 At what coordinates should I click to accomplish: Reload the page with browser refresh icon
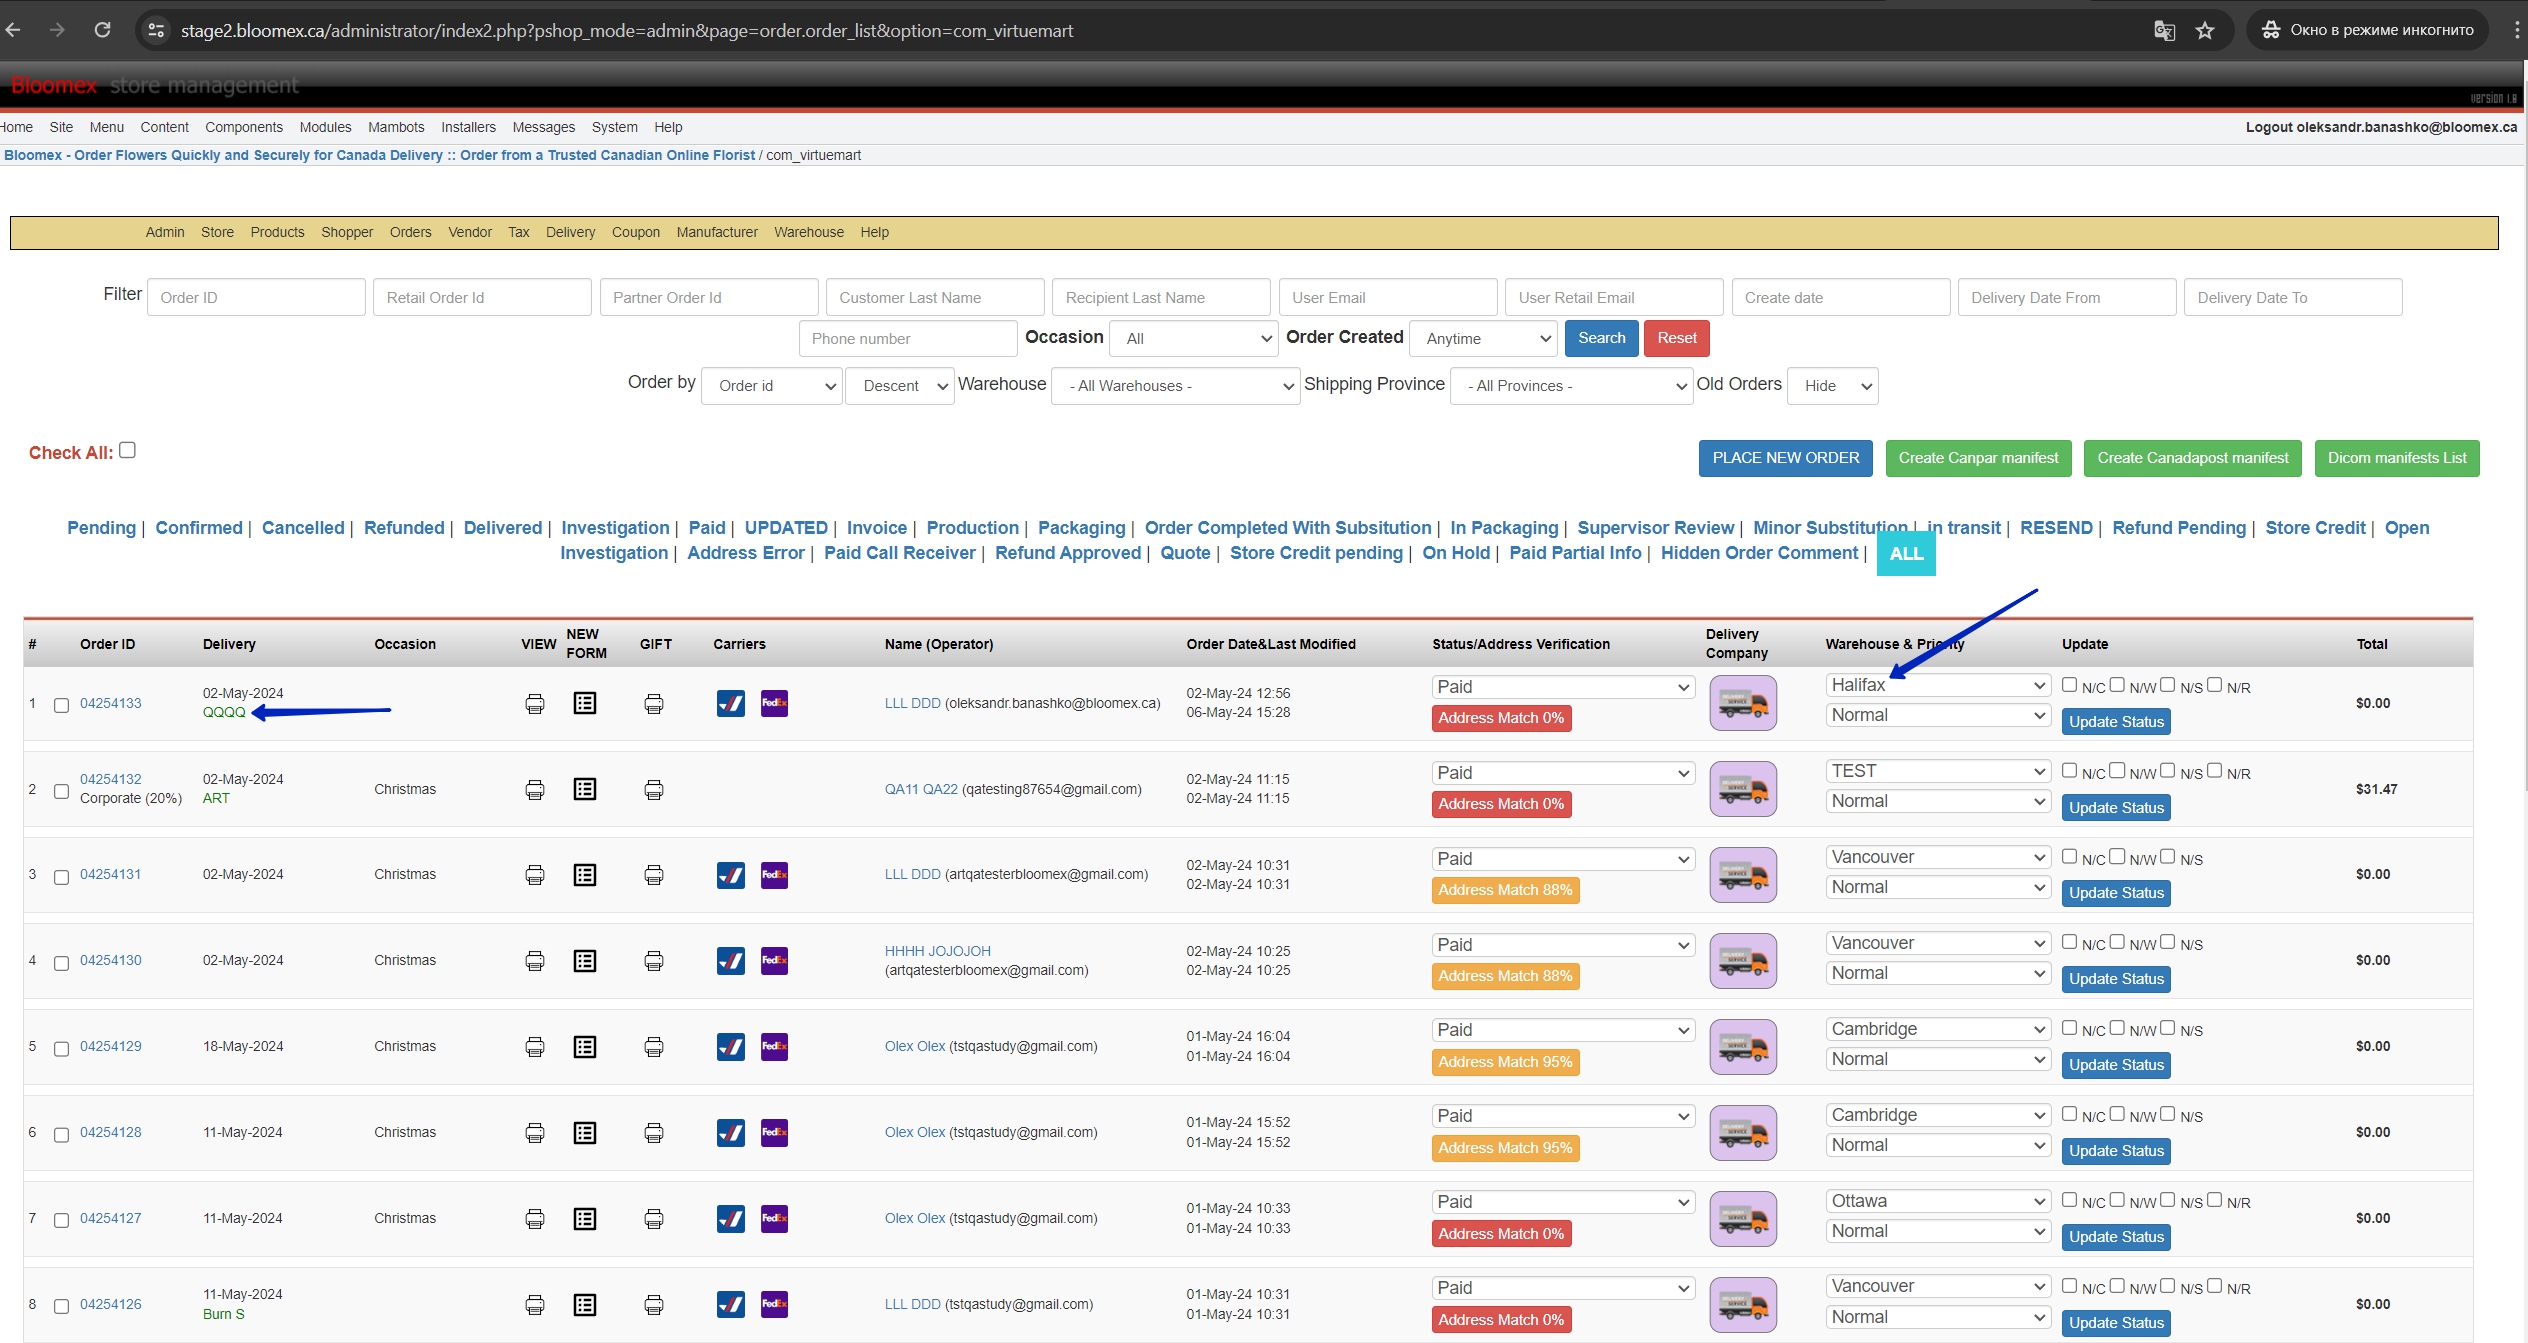tap(102, 30)
